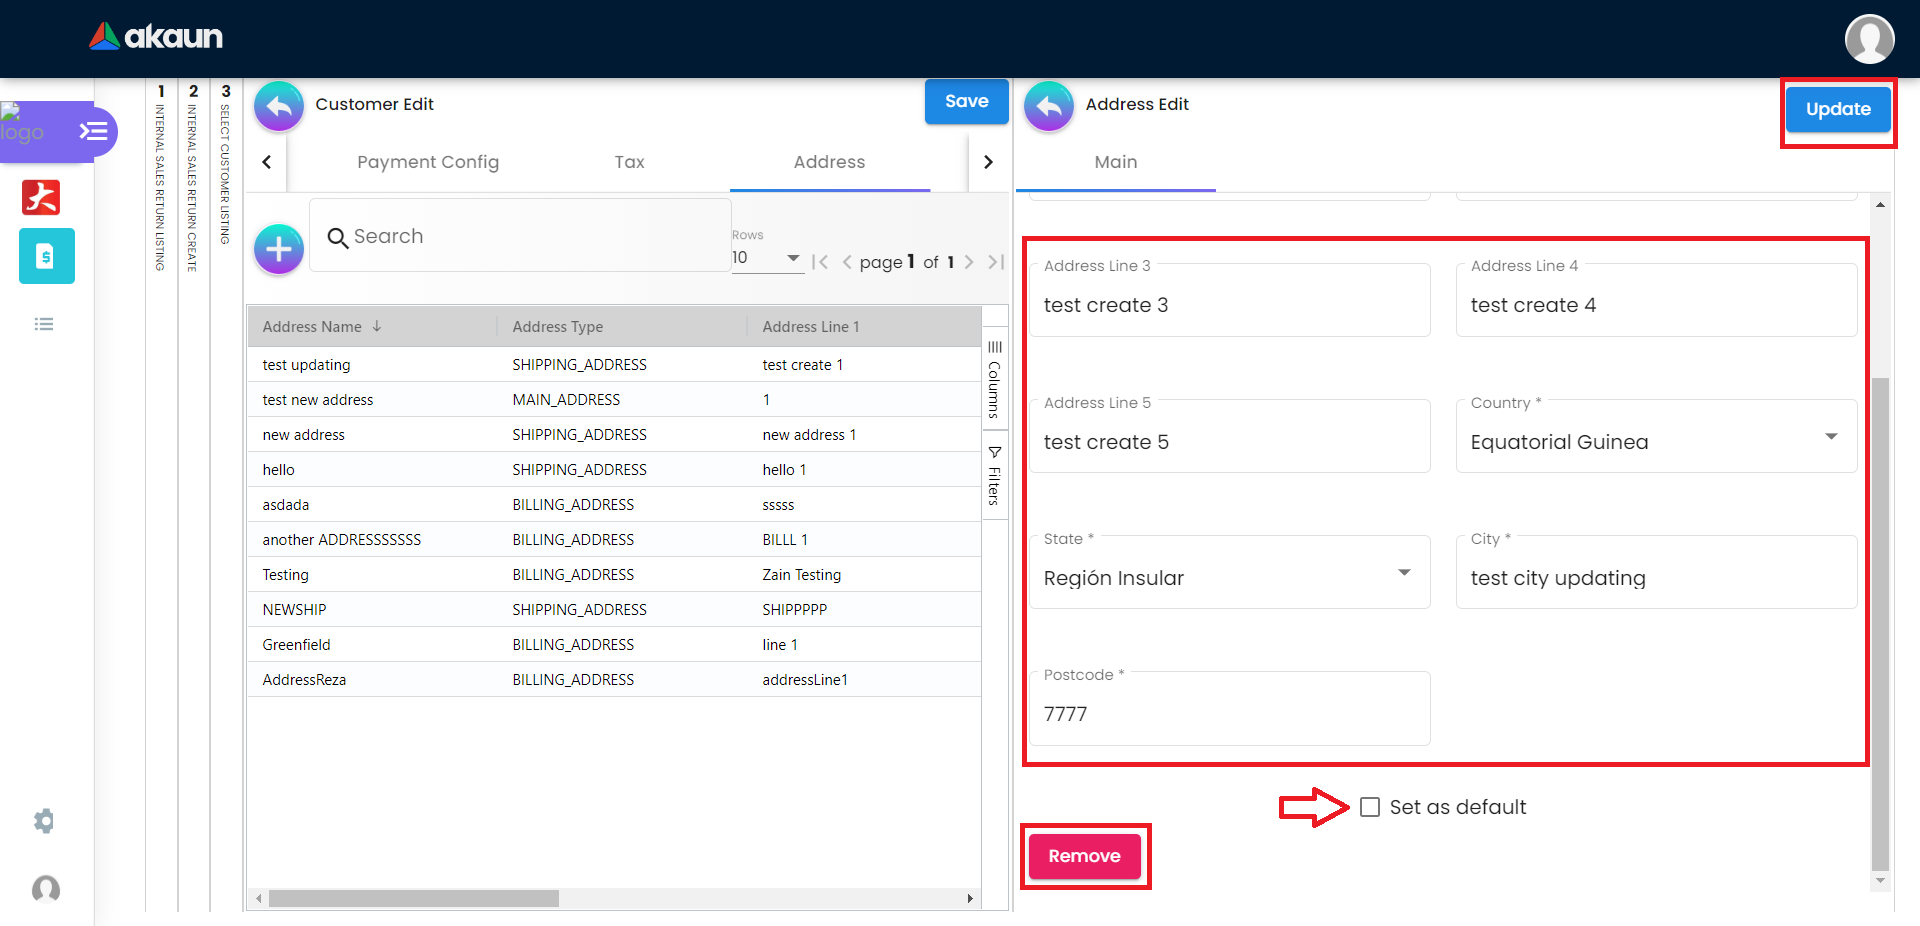
Task: Click the back arrow beside Customer Edit
Action: coord(279,106)
